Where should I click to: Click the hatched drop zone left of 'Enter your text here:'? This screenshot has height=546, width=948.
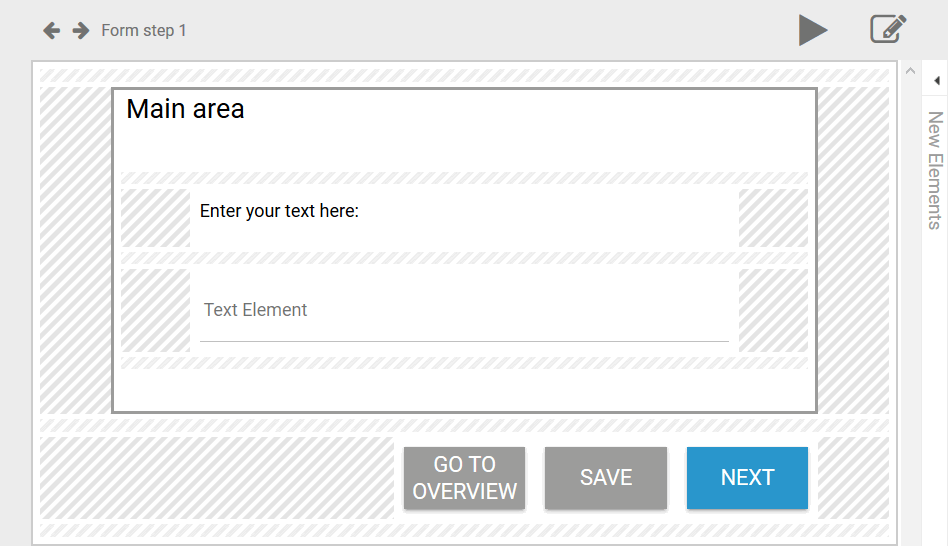(x=155, y=218)
